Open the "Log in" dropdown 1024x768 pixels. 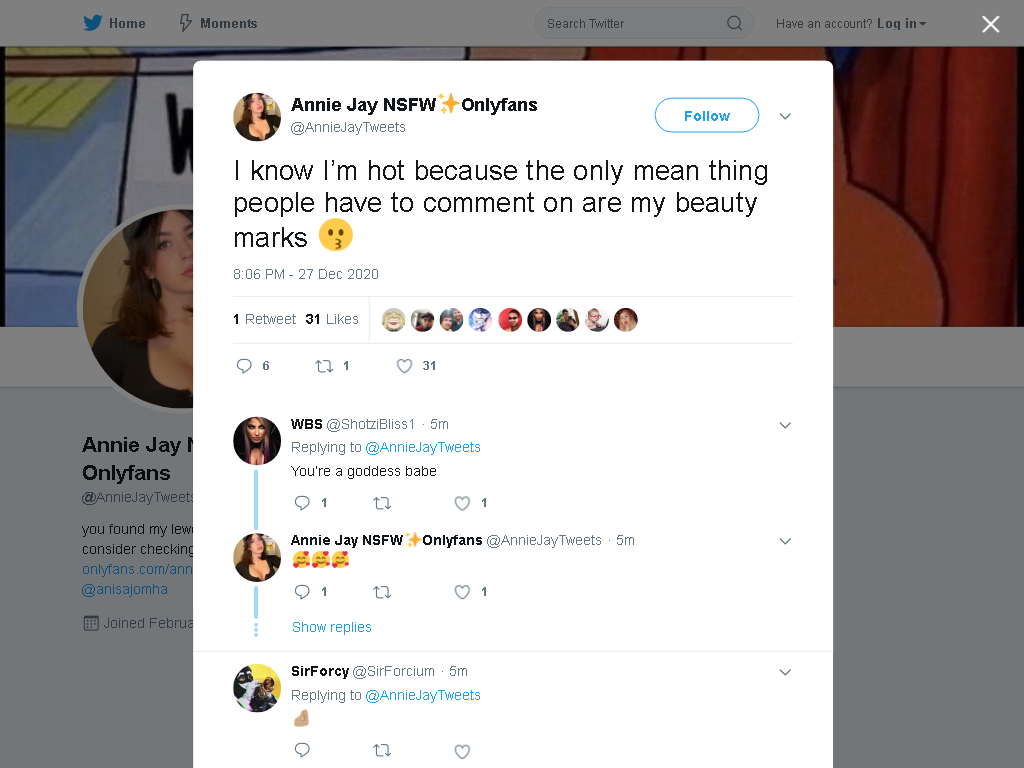pyautogui.click(x=901, y=24)
